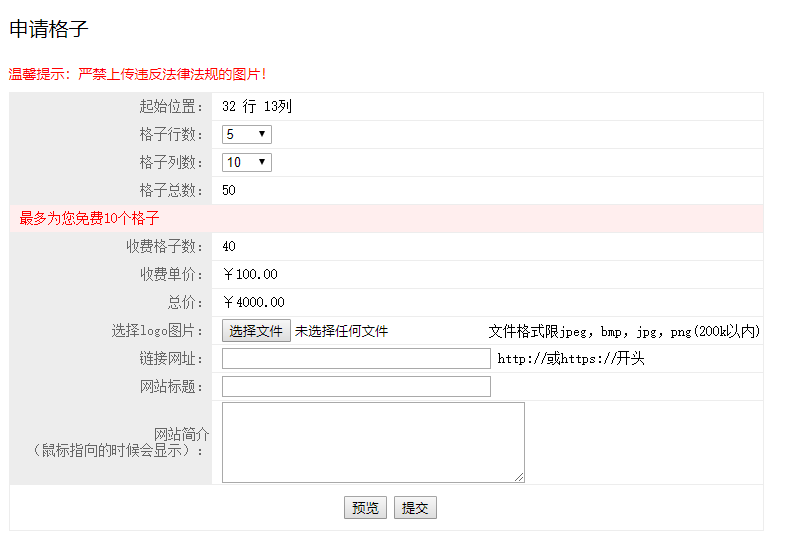Click the 网站标题 label
Screen dimensions: 810x550
(171, 386)
